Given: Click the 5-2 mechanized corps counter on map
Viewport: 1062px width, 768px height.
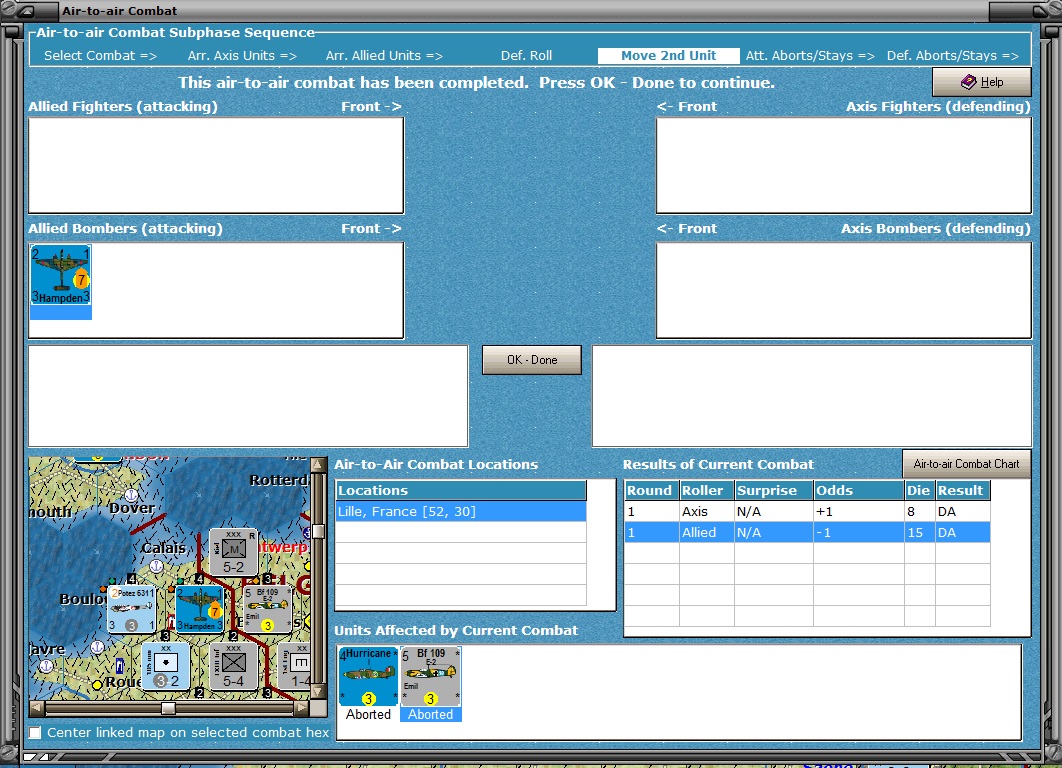Looking at the screenshot, I should point(233,552).
